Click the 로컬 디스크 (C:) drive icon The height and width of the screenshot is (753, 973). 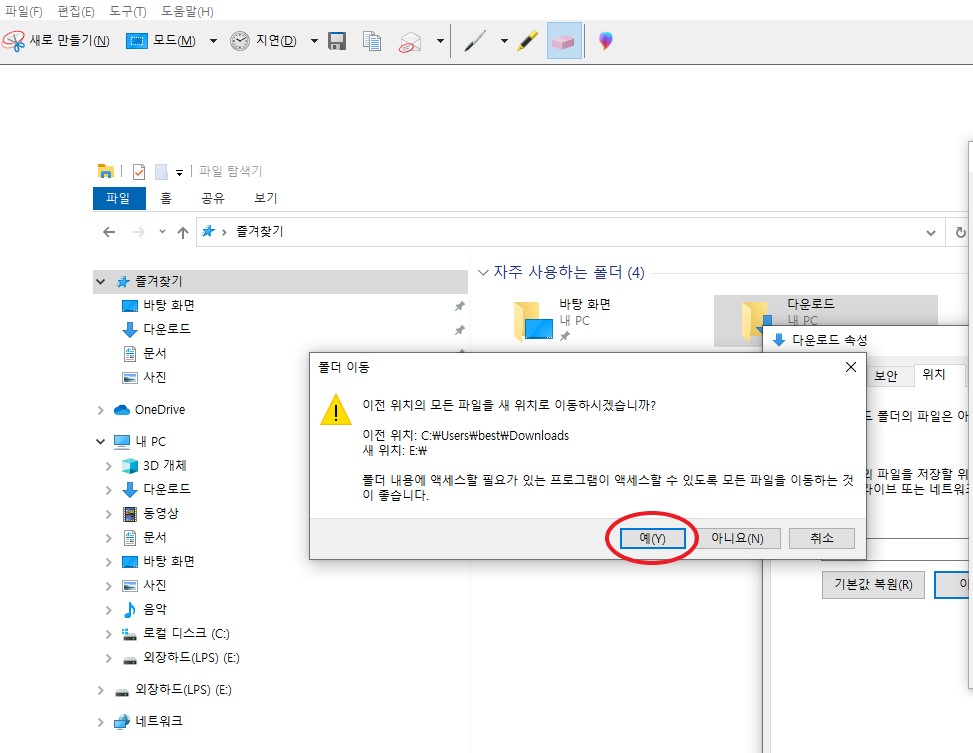tap(130, 634)
